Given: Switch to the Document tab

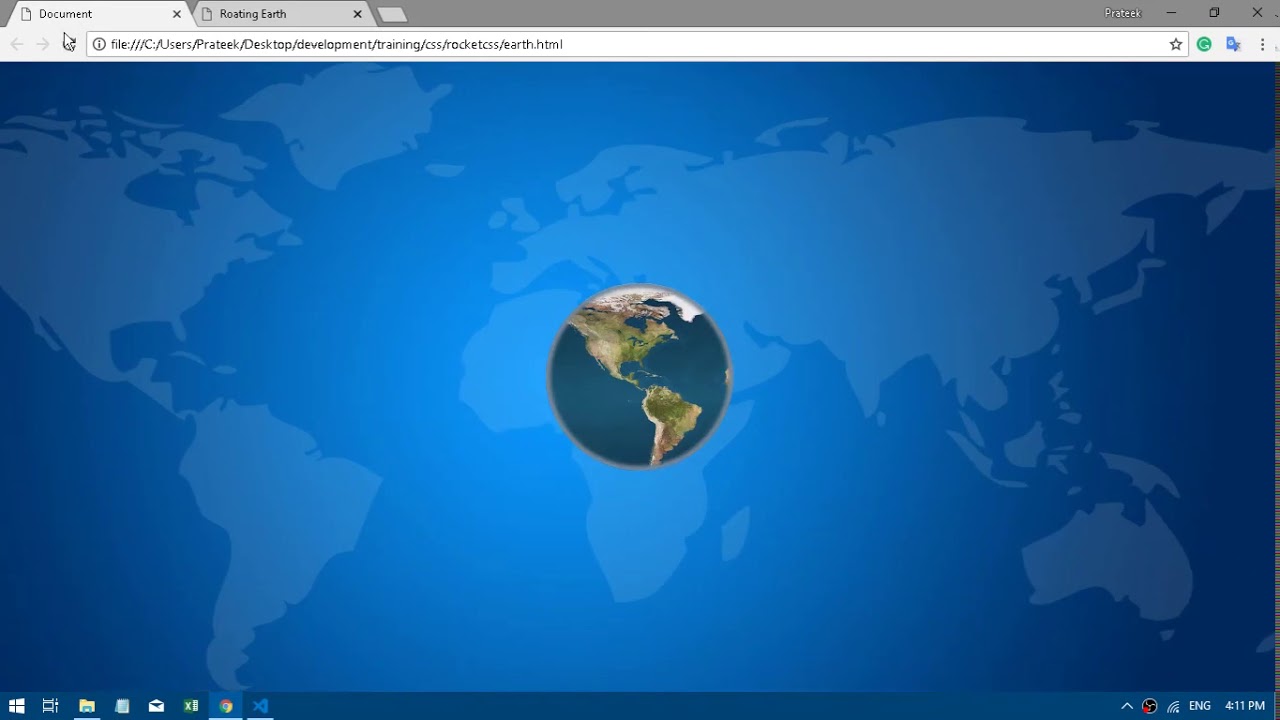Looking at the screenshot, I should tap(100, 14).
